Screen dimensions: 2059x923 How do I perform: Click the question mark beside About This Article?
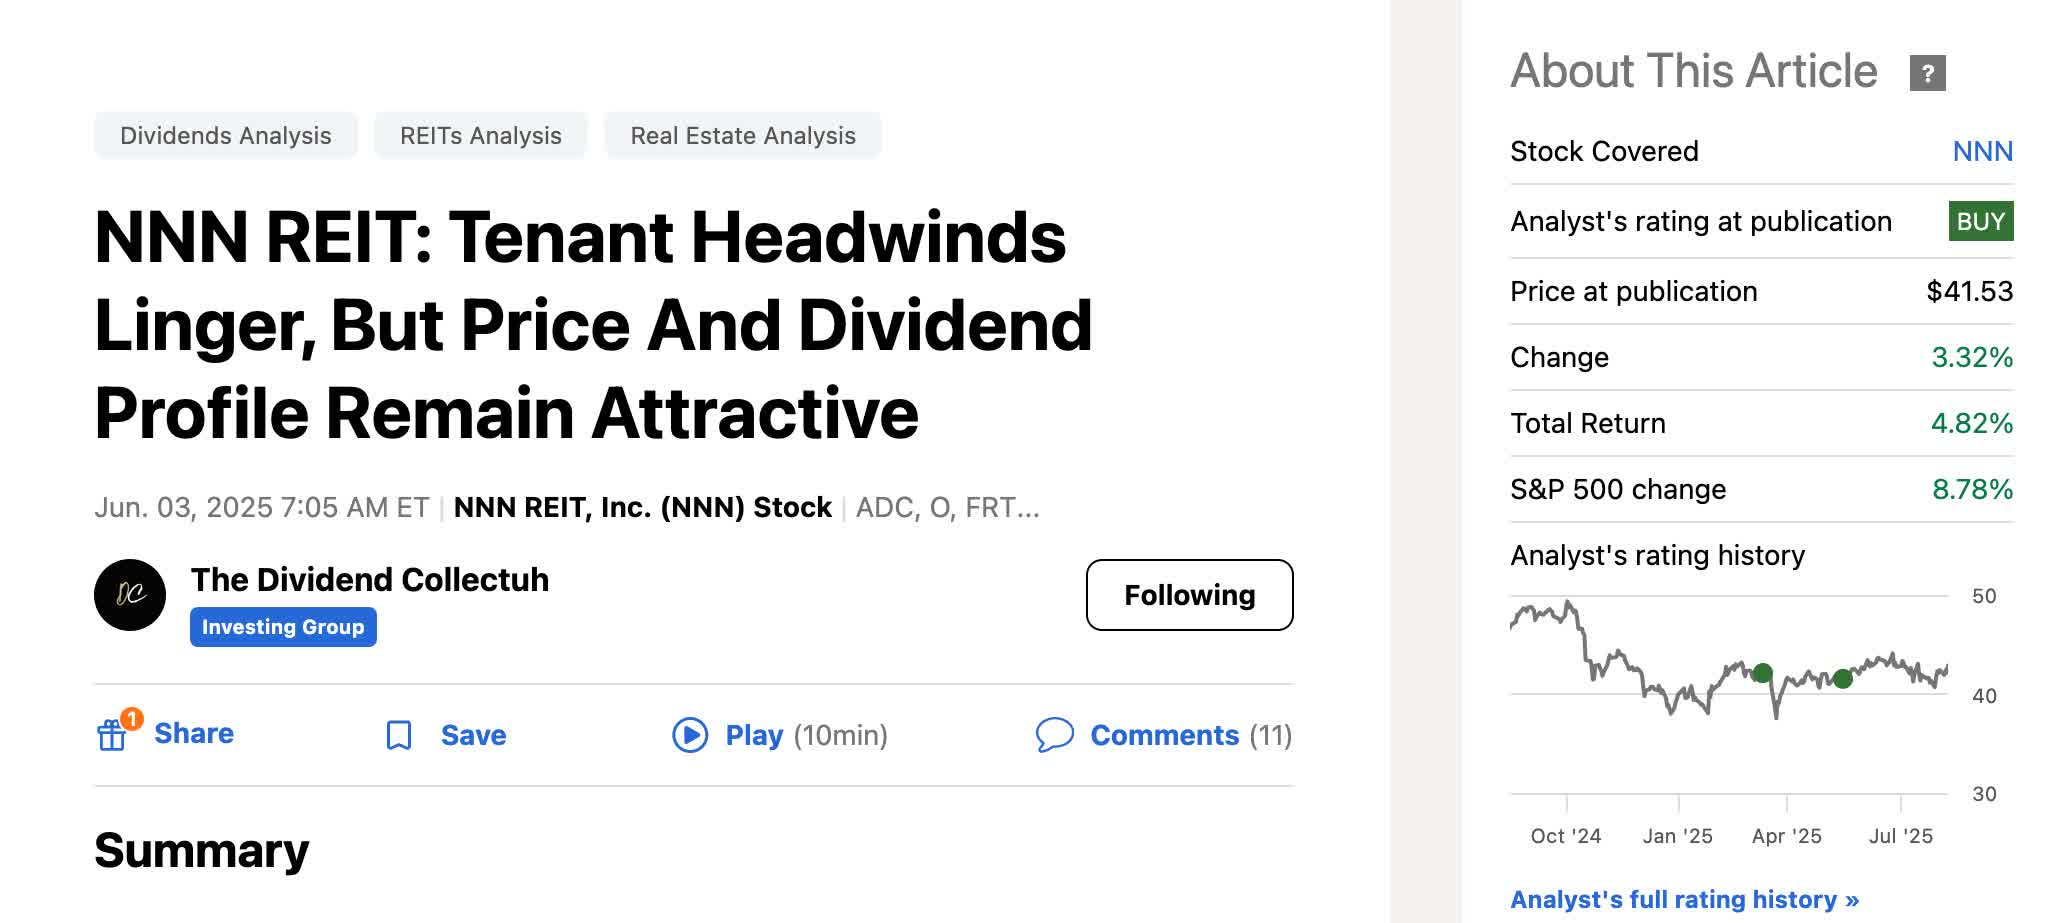(1930, 71)
